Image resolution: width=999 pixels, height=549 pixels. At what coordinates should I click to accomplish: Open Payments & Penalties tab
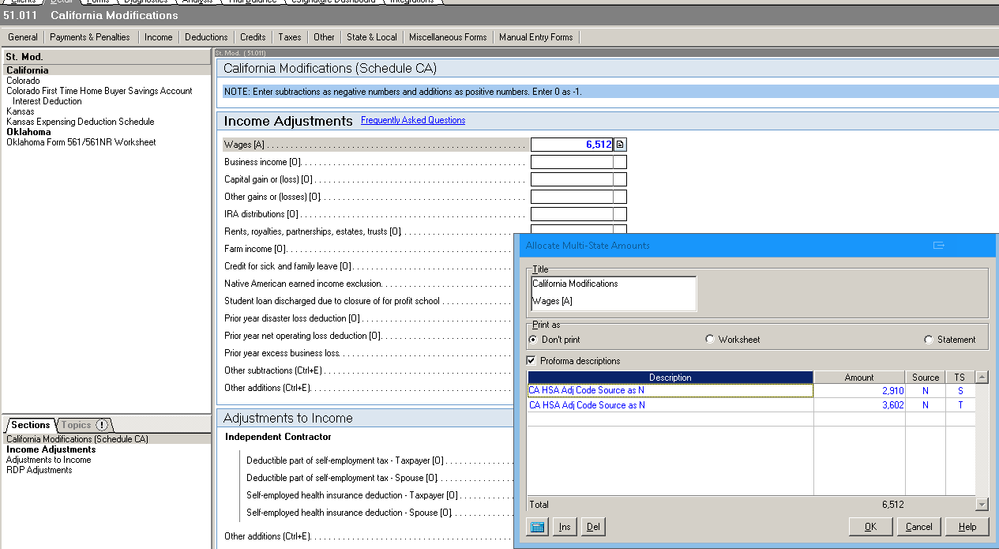[89, 37]
